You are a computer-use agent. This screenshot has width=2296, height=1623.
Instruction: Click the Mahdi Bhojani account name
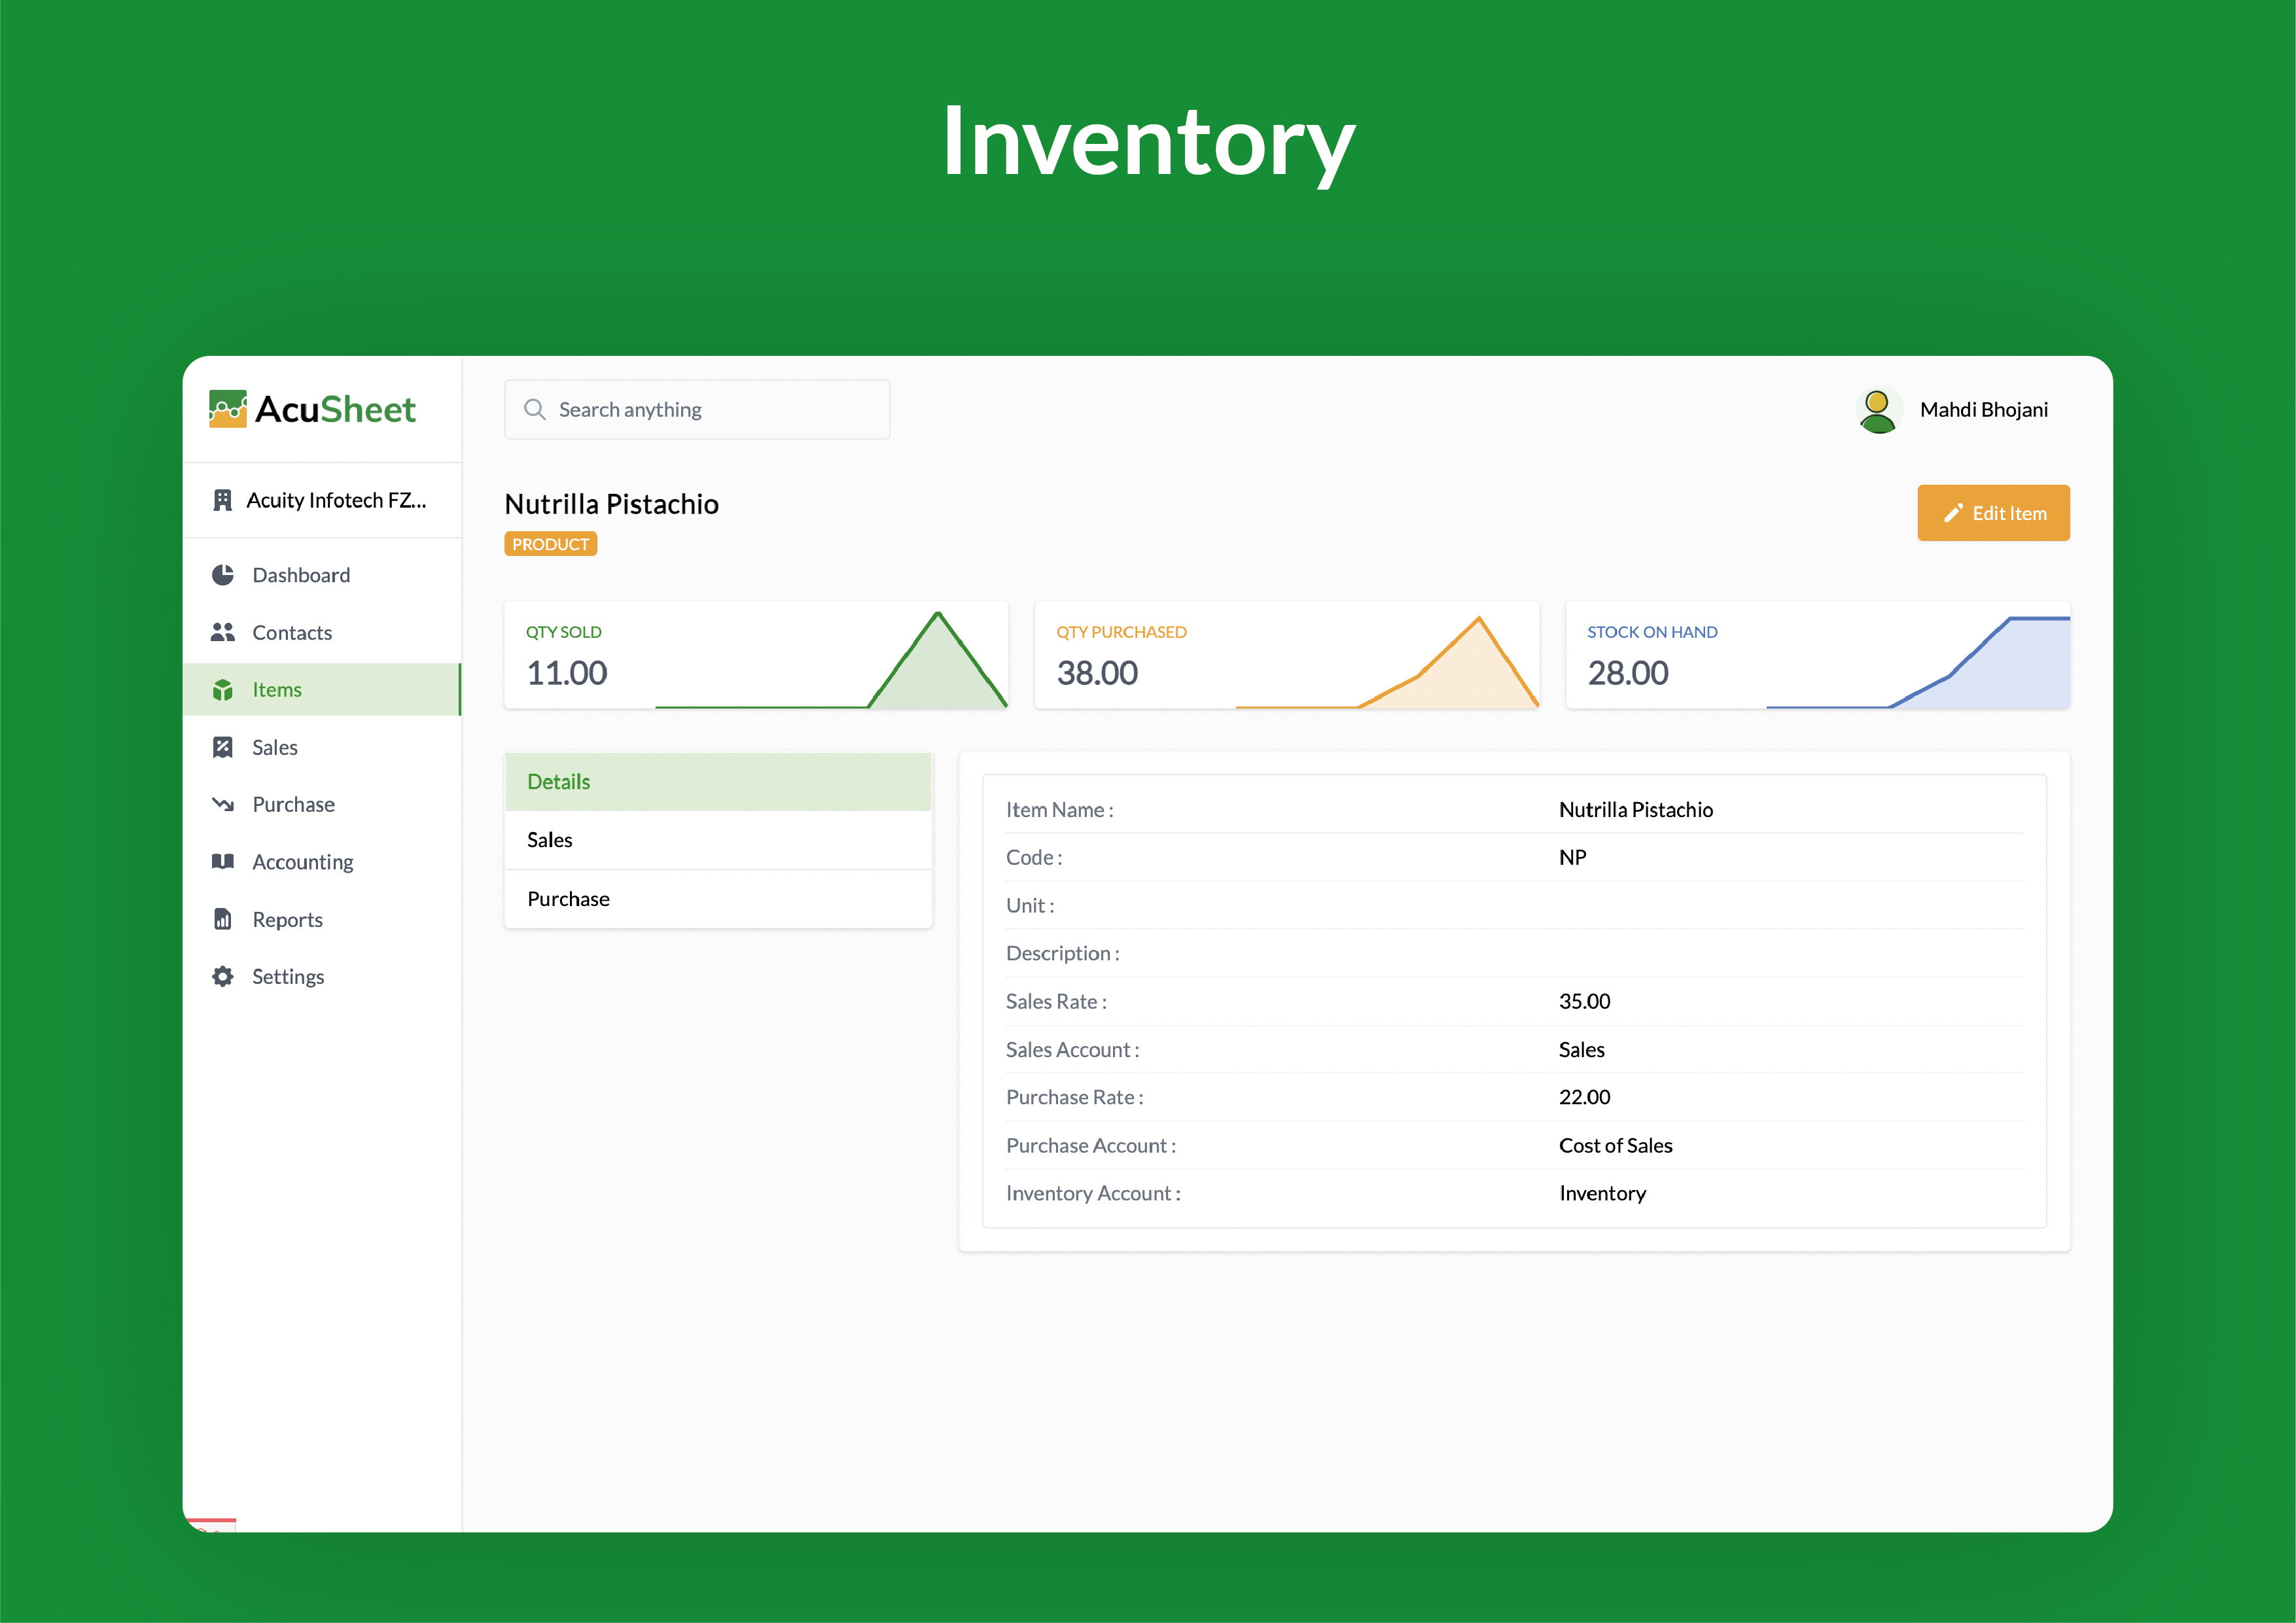[1983, 409]
